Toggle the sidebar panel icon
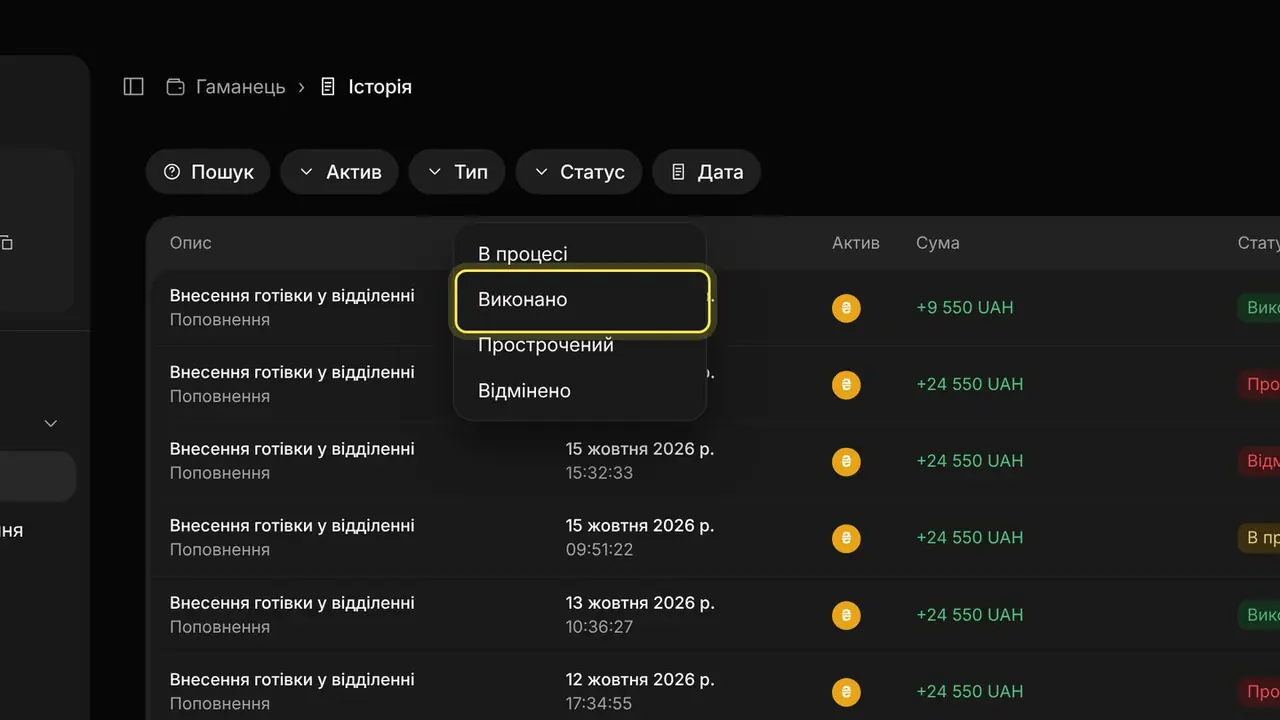Viewport: 1280px width, 720px height. (134, 87)
